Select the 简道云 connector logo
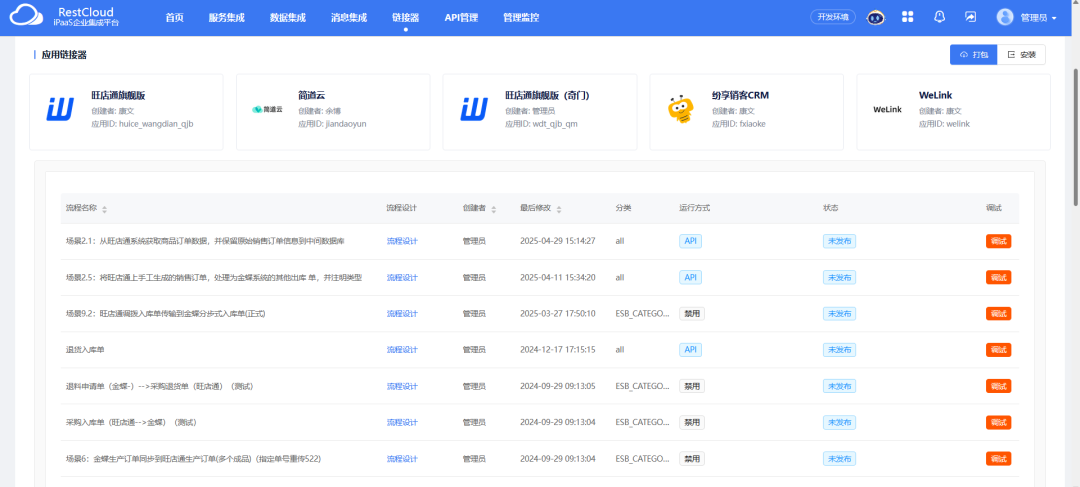 (x=267, y=109)
